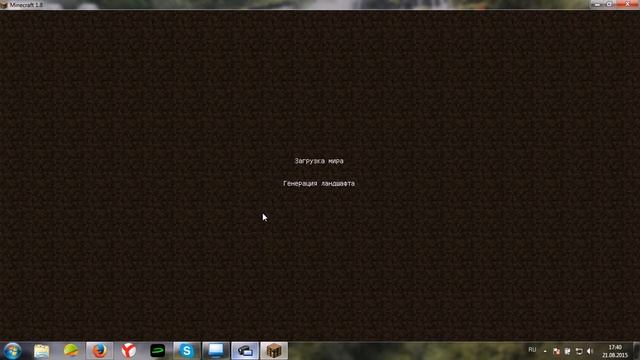This screenshot has width=640, height=360.
Task: Minimize the Minecraft window
Action: click(x=597, y=4)
